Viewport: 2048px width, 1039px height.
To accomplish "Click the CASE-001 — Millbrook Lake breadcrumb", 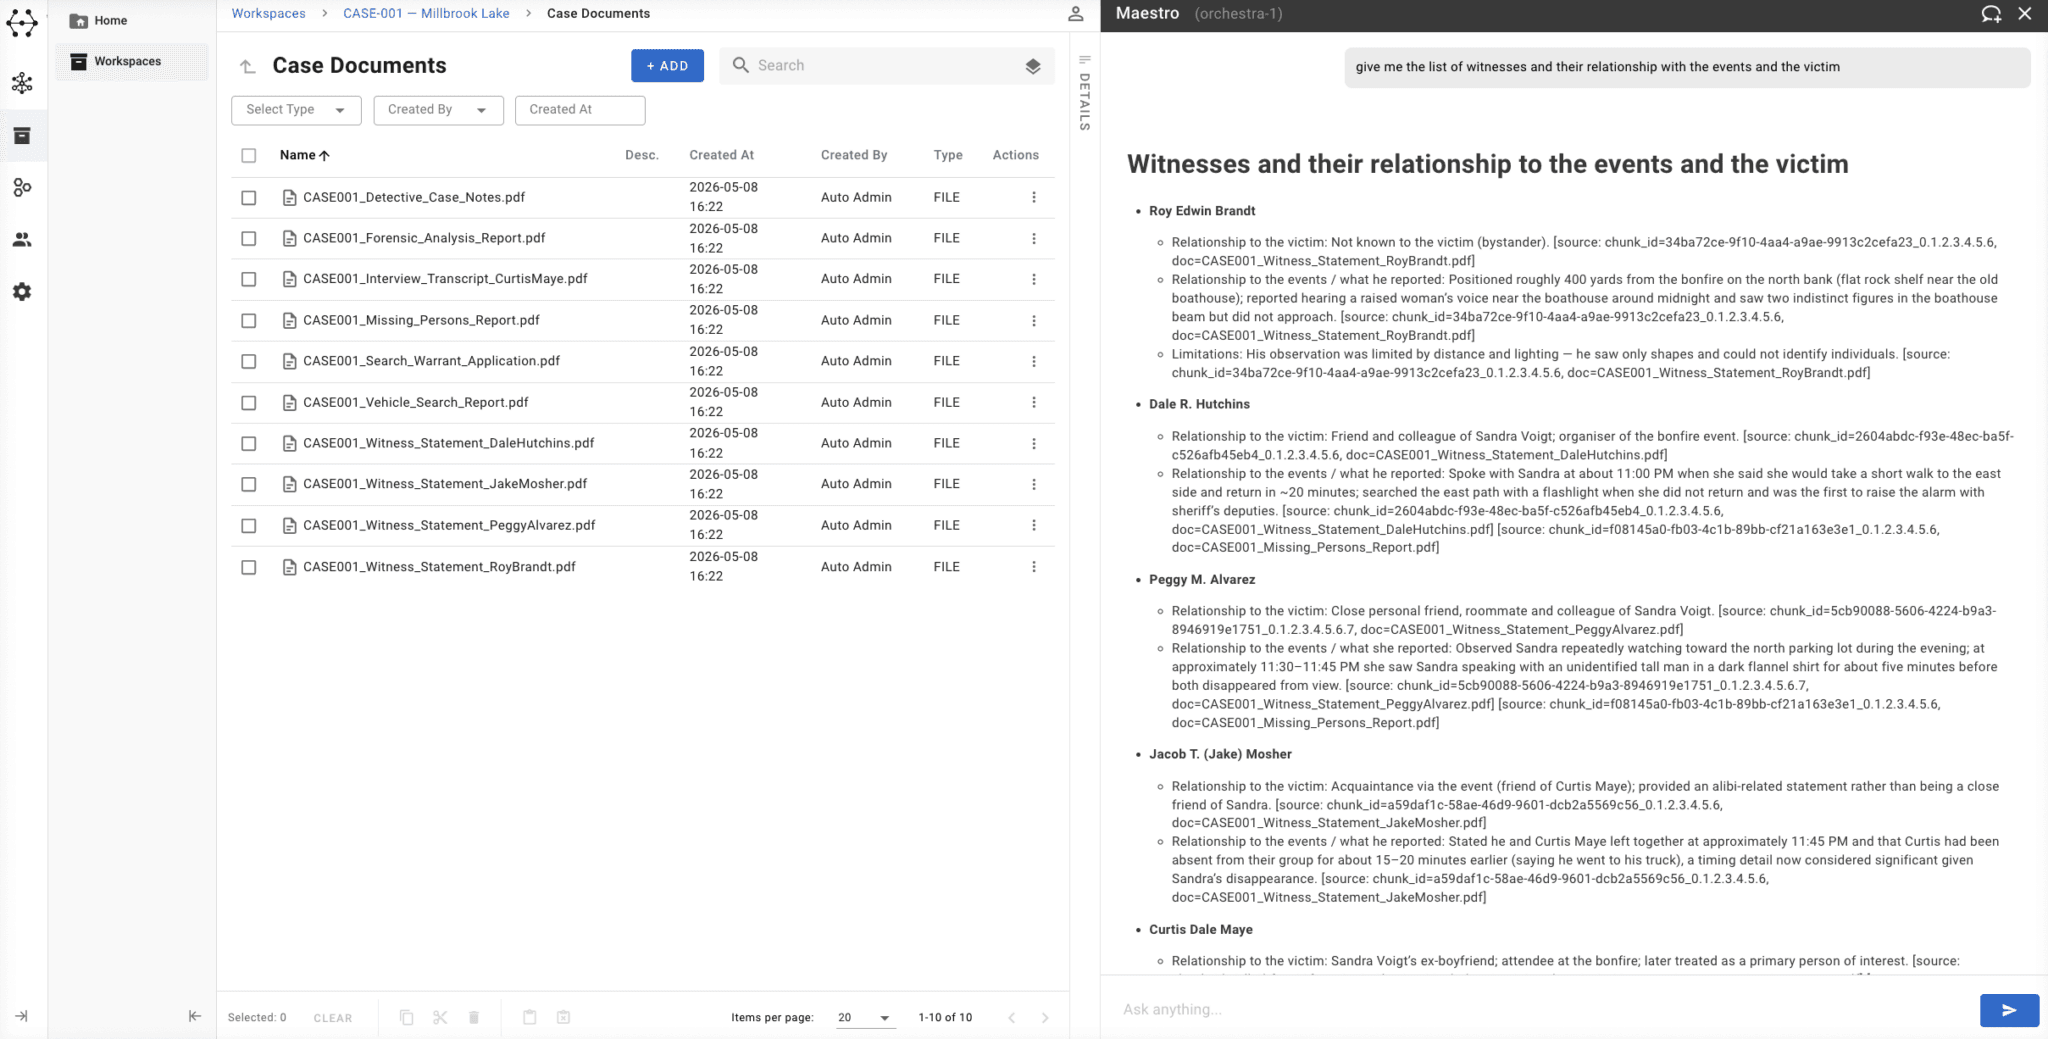I will (426, 14).
